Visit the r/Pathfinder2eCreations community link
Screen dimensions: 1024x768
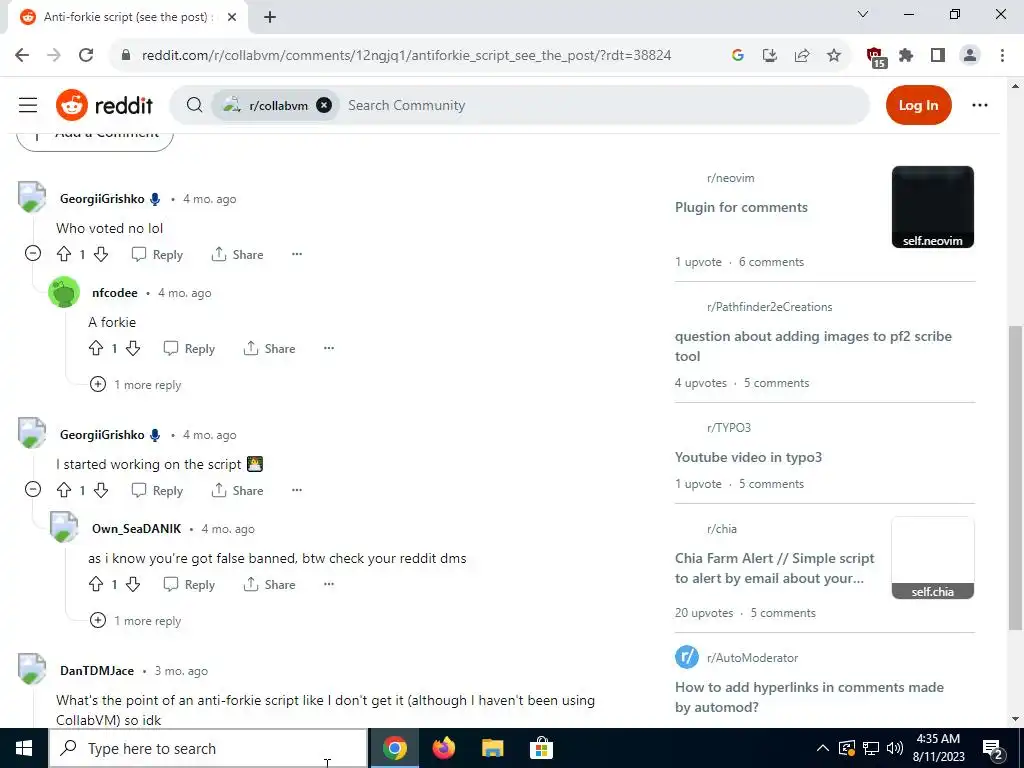click(769, 306)
